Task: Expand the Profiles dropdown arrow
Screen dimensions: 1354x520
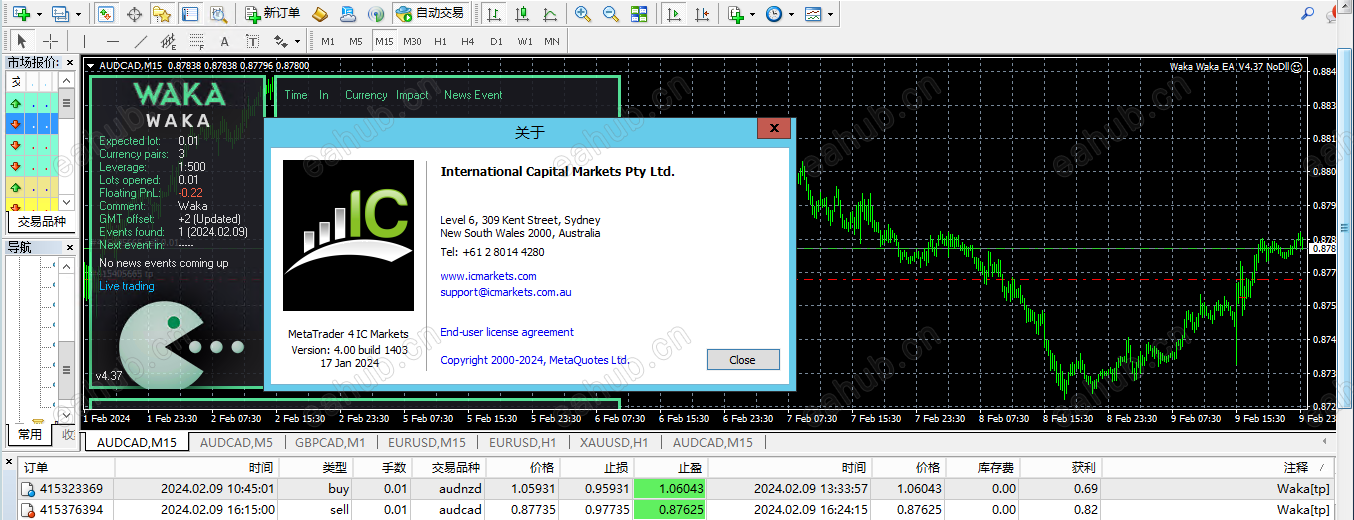Action: point(80,15)
